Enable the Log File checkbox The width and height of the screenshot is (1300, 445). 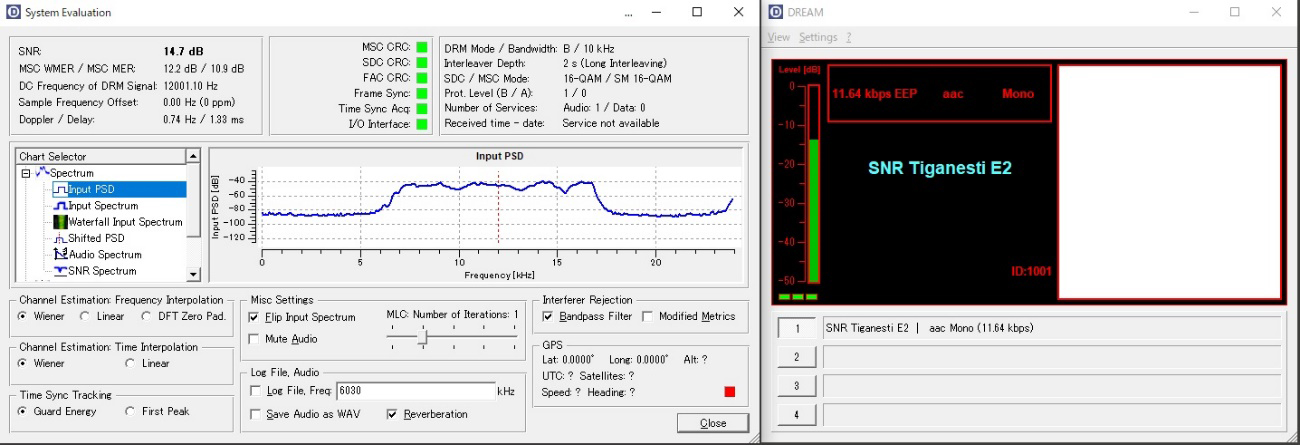tap(254, 390)
